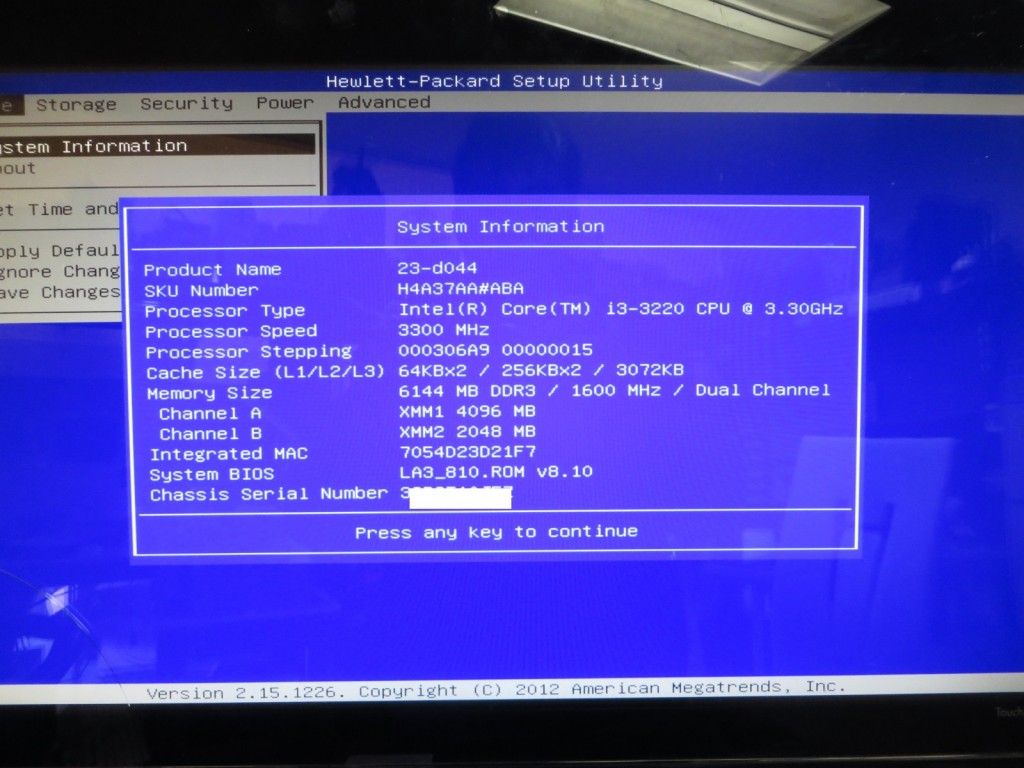Click the 6144 MB DDR3 memory value

tap(615, 391)
